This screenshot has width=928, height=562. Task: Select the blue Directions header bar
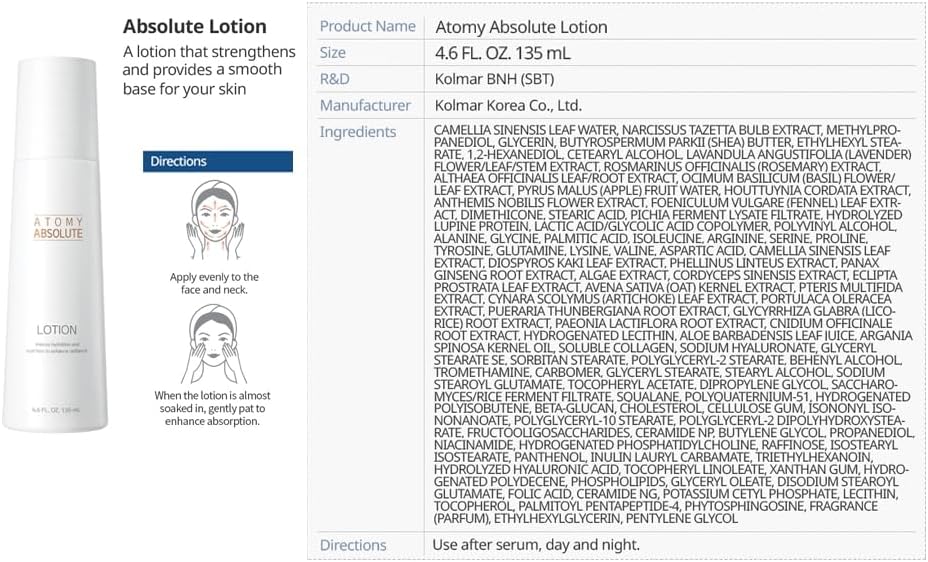[218, 162]
